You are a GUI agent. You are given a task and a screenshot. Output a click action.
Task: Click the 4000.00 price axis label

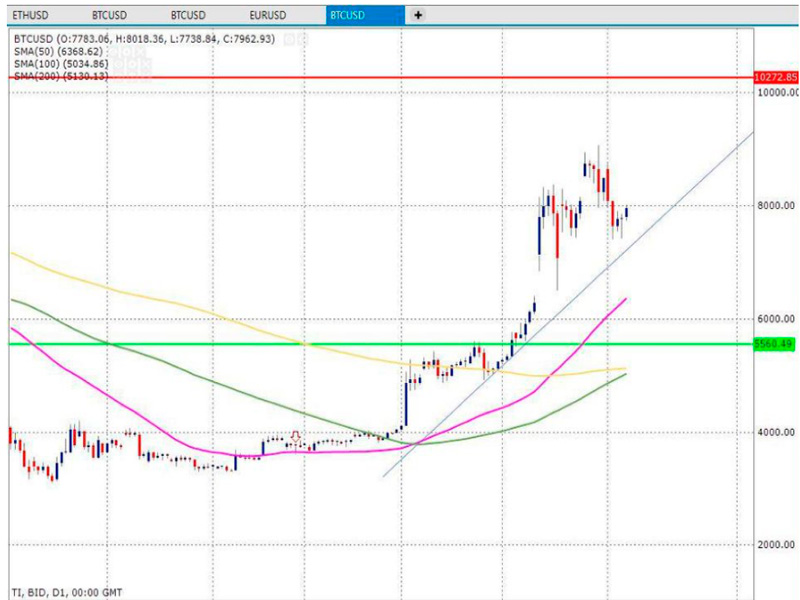click(776, 432)
